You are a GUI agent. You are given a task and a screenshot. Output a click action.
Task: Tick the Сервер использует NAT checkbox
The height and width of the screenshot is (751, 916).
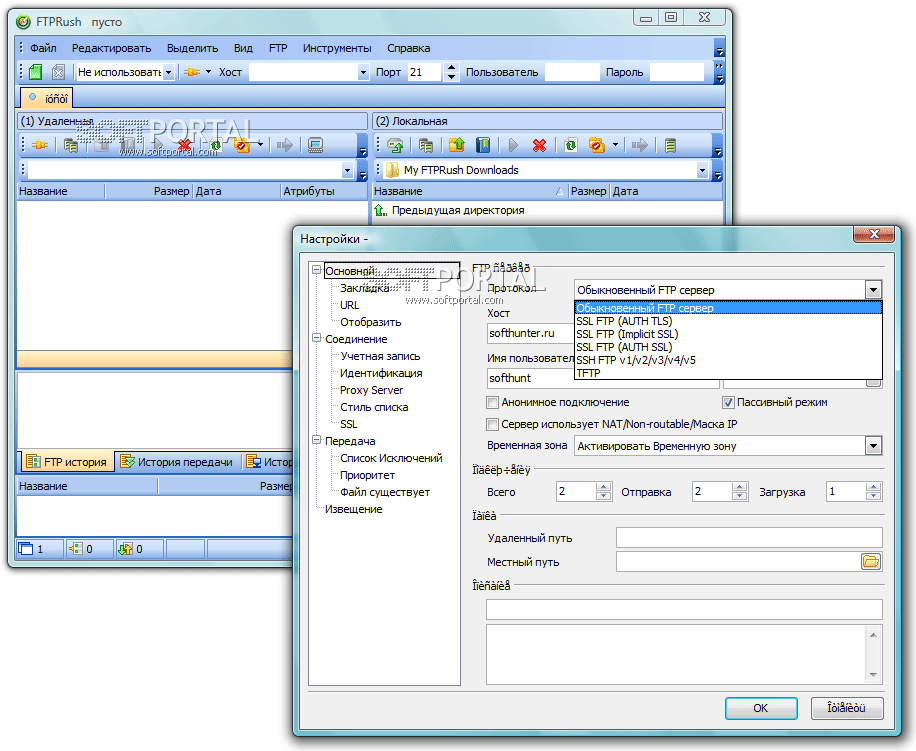click(x=492, y=424)
